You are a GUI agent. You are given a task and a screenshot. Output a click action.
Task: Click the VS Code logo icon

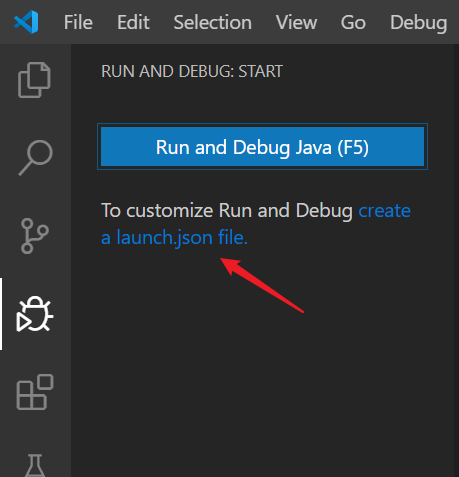(x=26, y=22)
